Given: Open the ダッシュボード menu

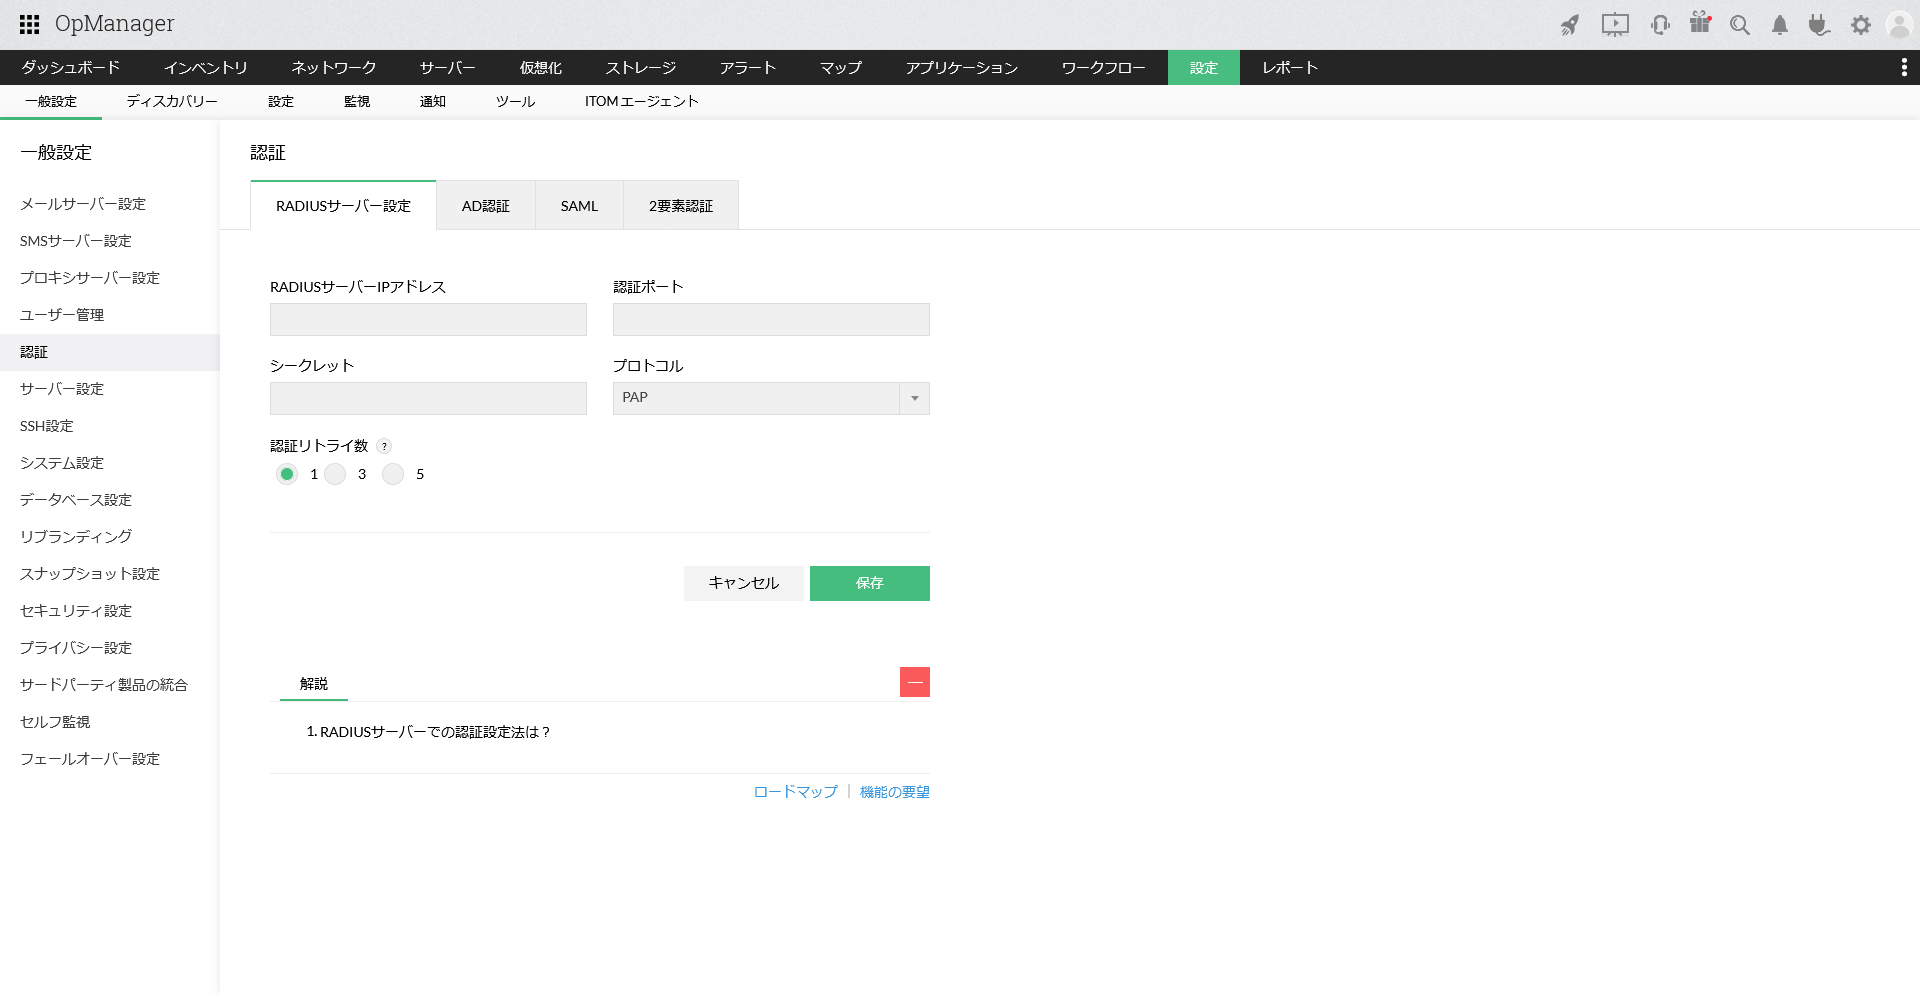Looking at the screenshot, I should click(x=71, y=67).
